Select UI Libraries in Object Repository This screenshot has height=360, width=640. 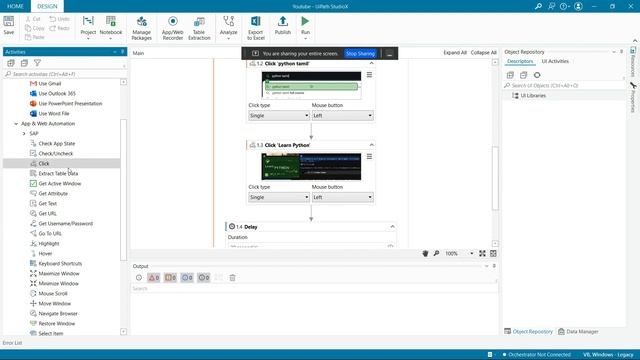click(533, 96)
